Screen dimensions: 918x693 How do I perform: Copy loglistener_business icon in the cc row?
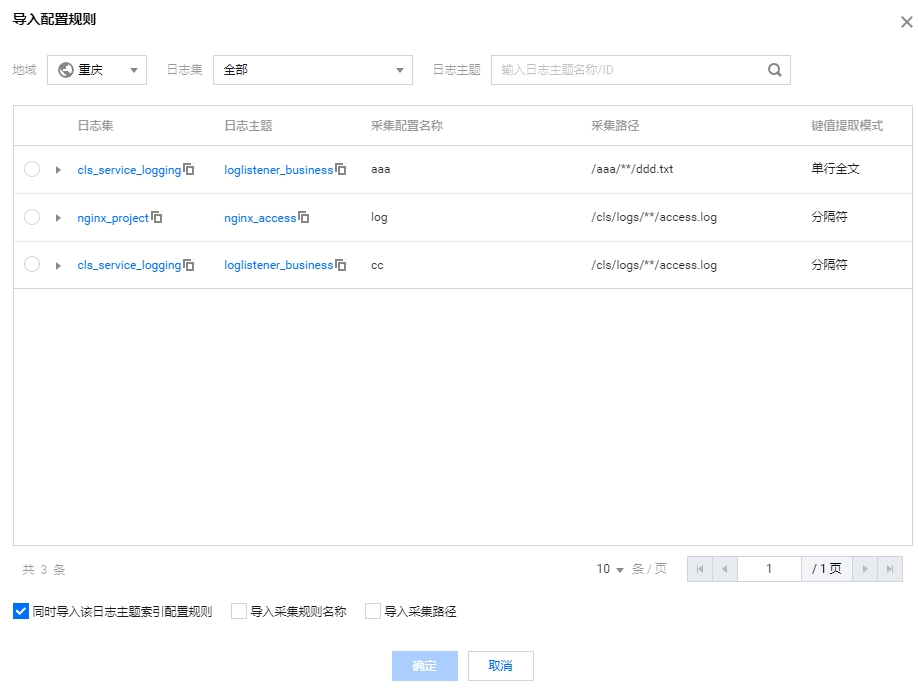tap(341, 265)
